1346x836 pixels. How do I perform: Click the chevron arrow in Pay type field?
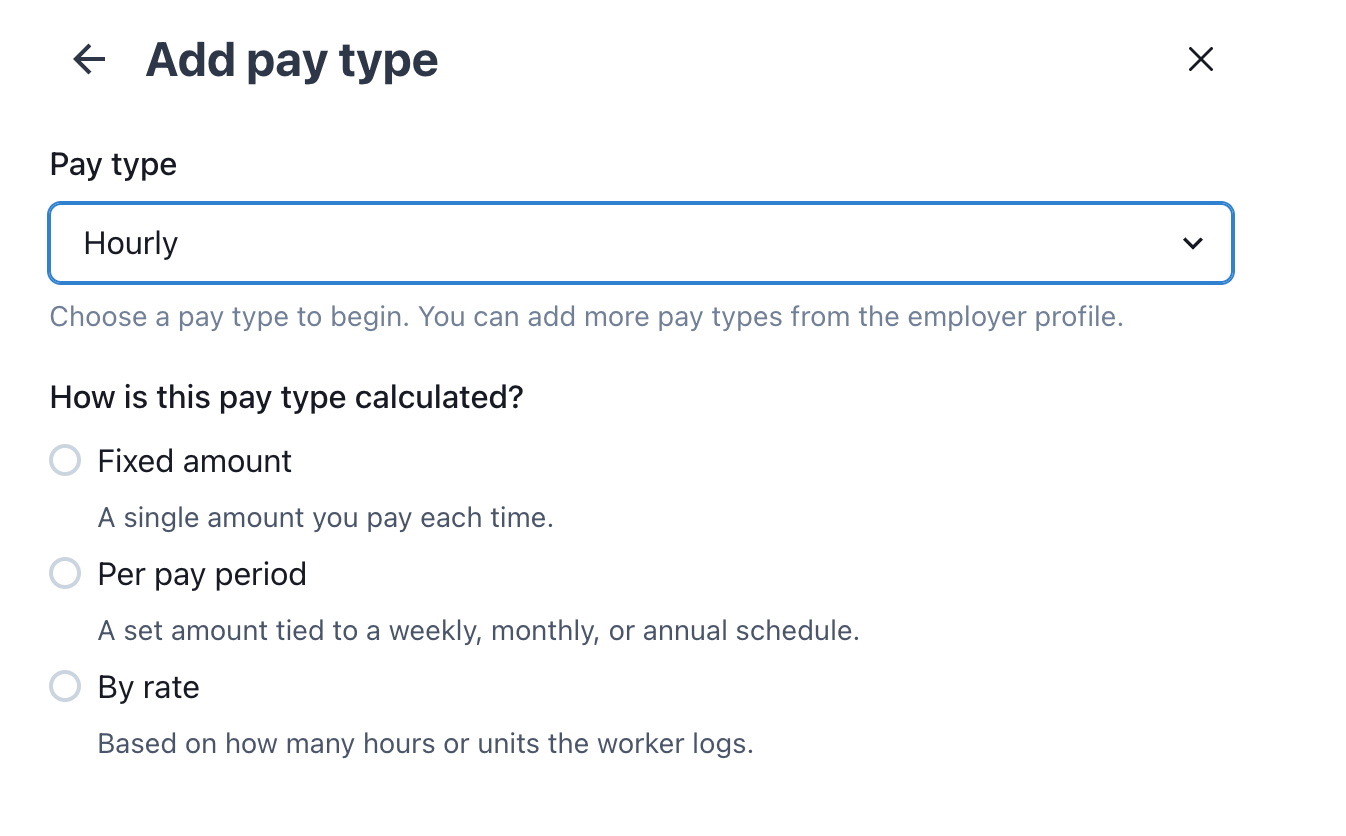pos(1192,243)
